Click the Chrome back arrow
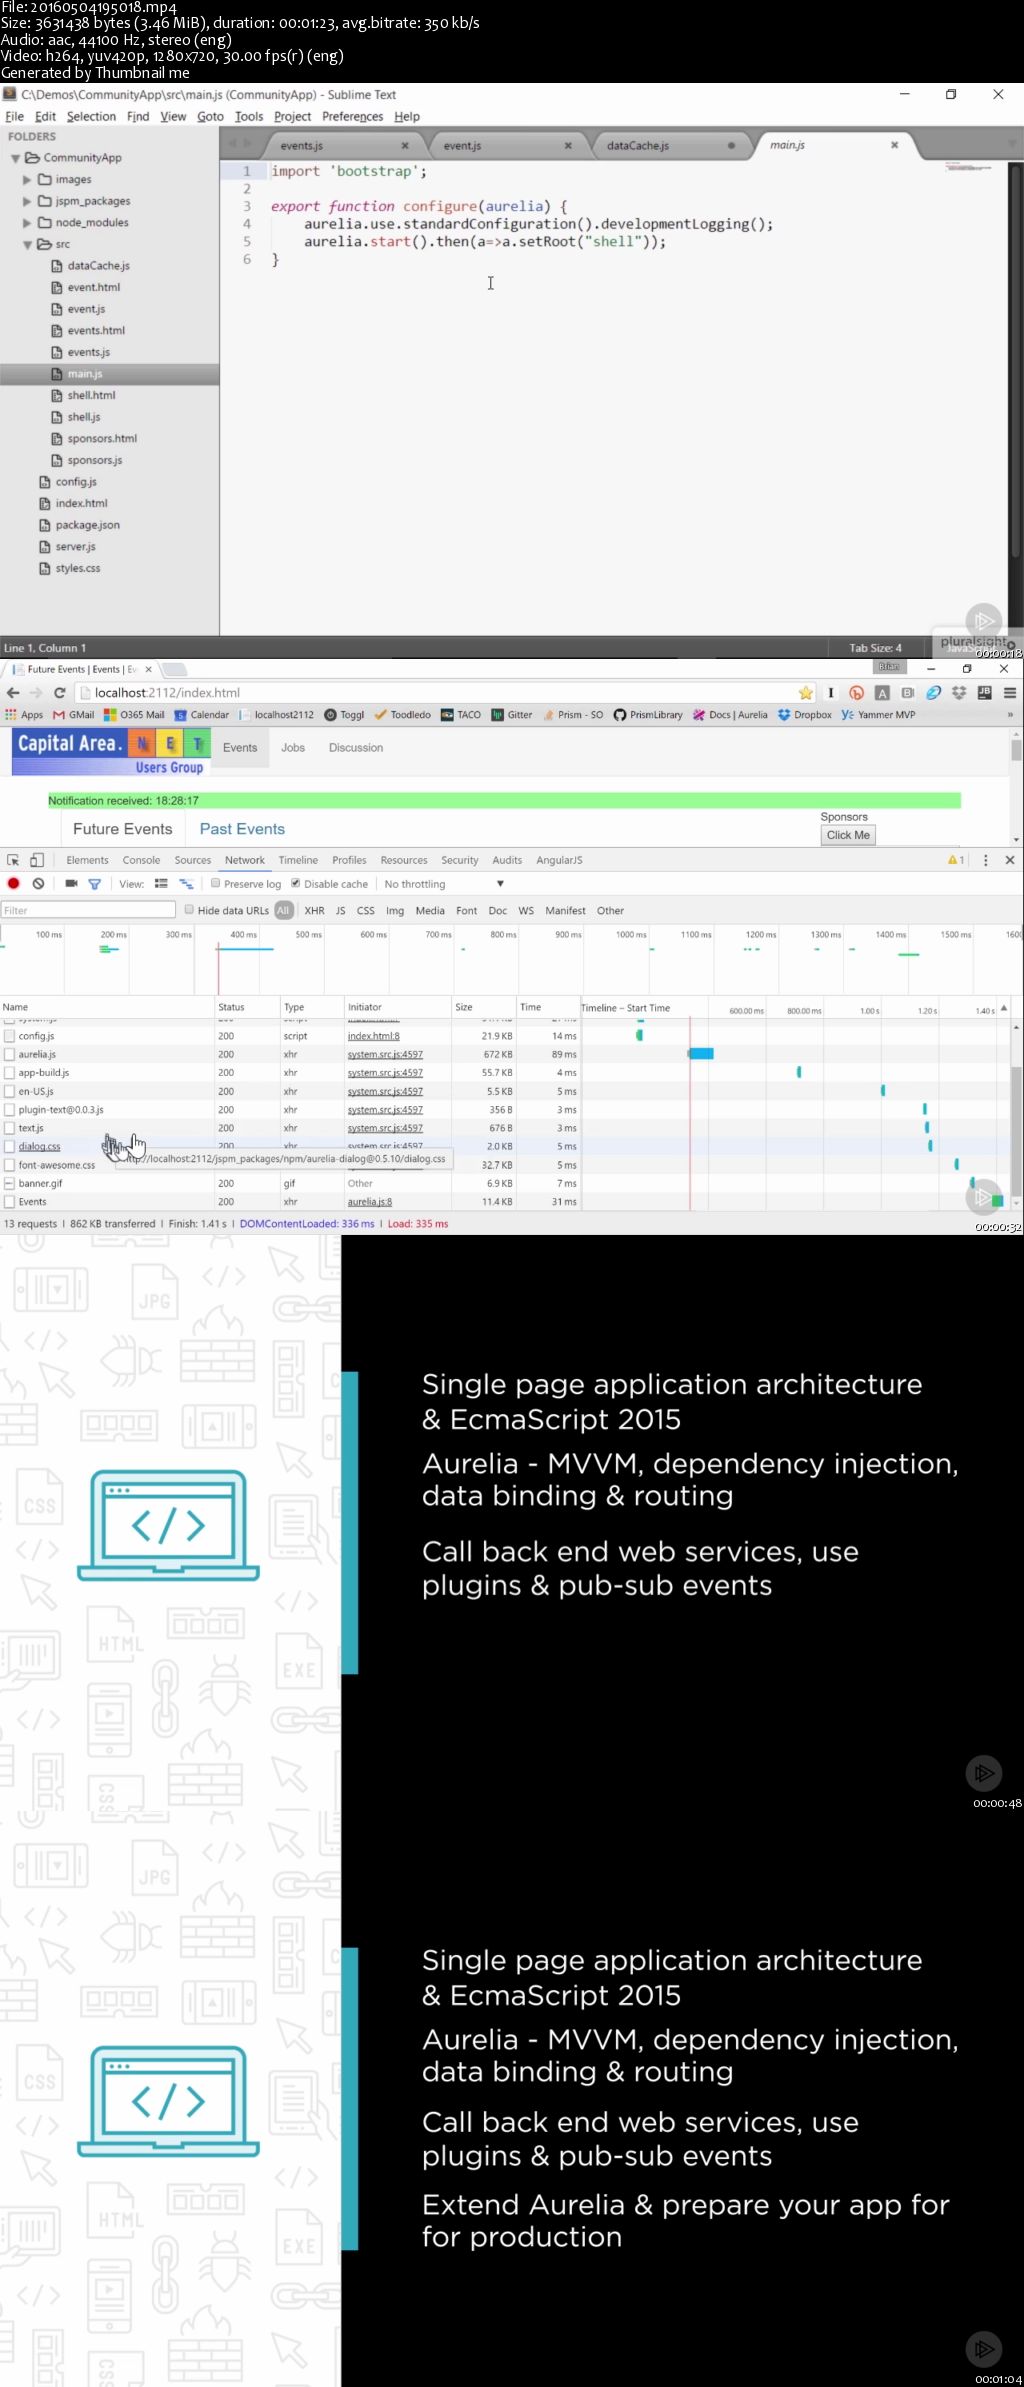 [x=13, y=692]
